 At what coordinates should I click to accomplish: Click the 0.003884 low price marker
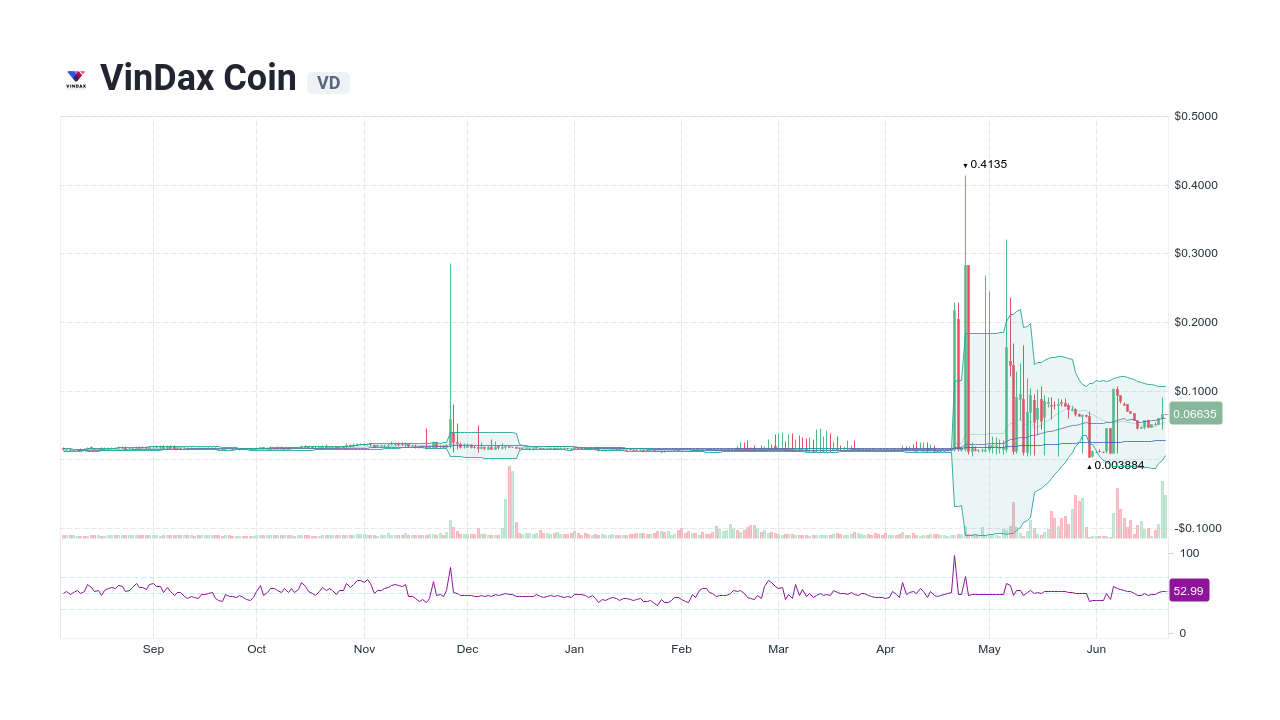(1115, 465)
